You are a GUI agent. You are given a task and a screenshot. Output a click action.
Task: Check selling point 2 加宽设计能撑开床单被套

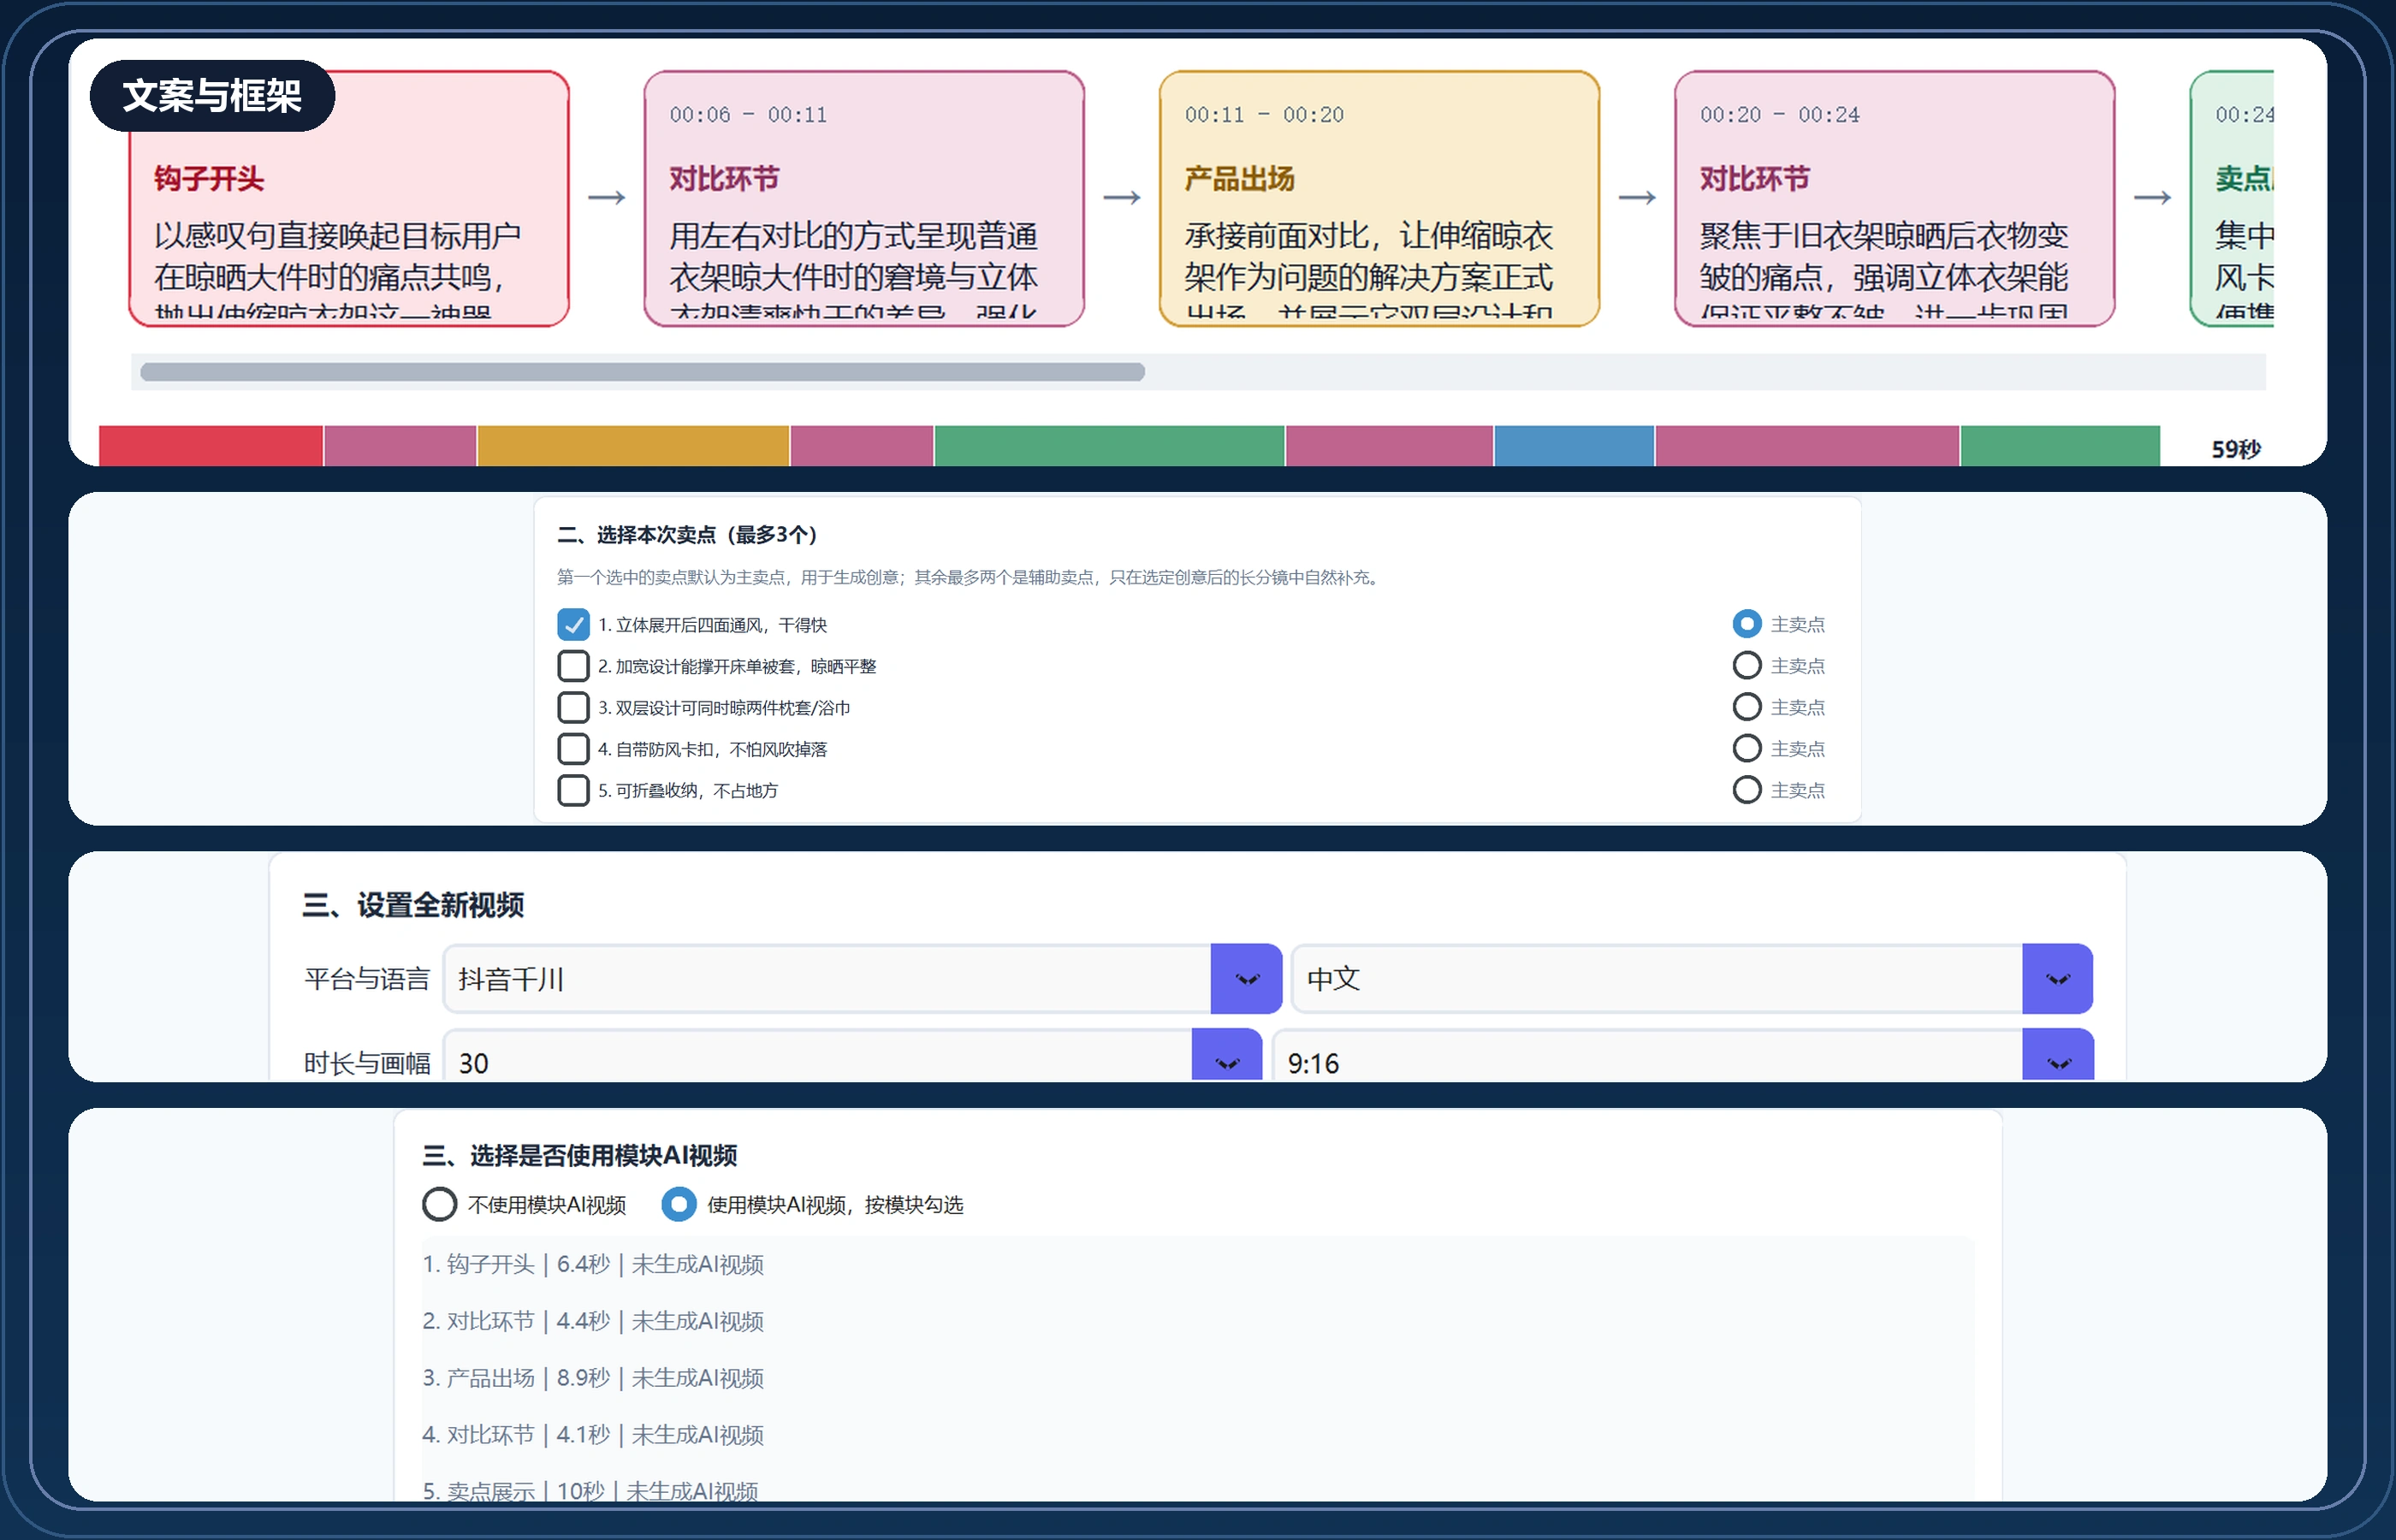(x=573, y=666)
